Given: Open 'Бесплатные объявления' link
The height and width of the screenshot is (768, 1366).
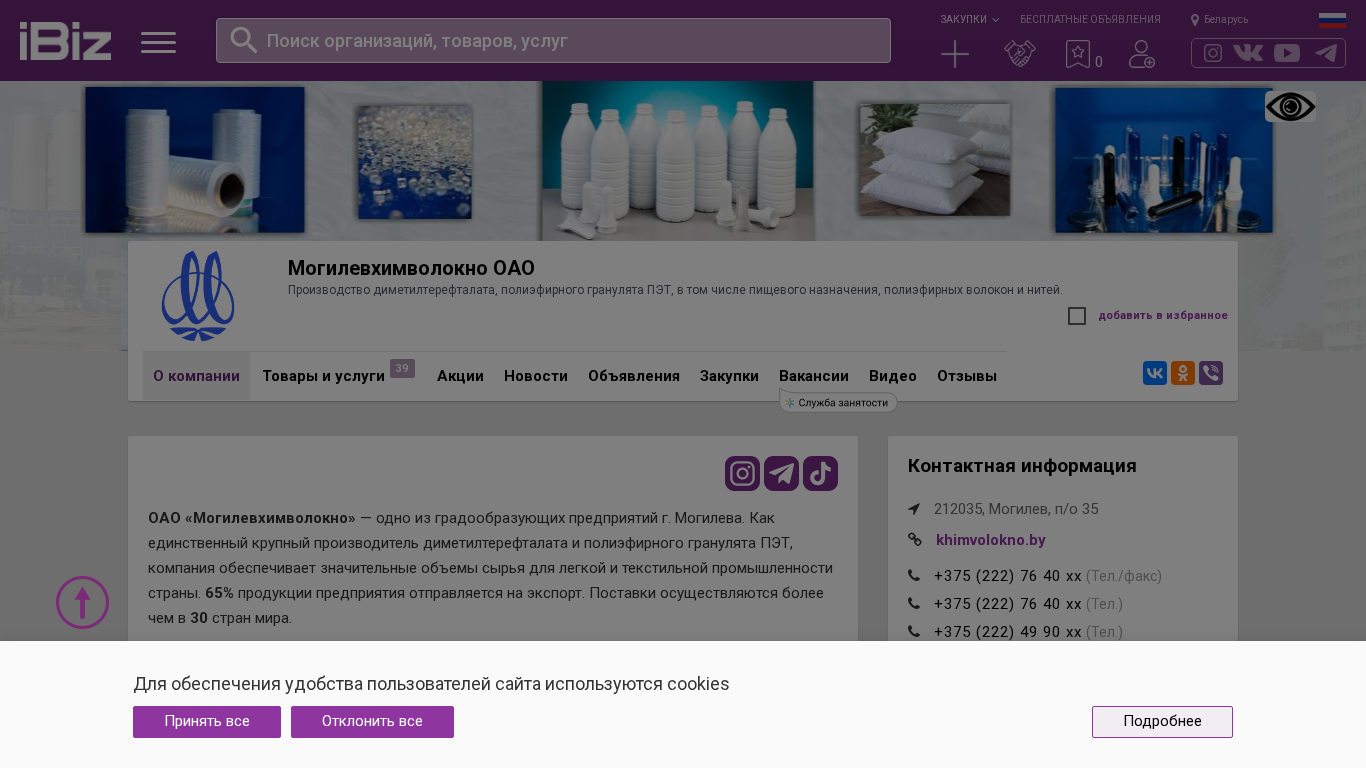Looking at the screenshot, I should click(x=1090, y=19).
